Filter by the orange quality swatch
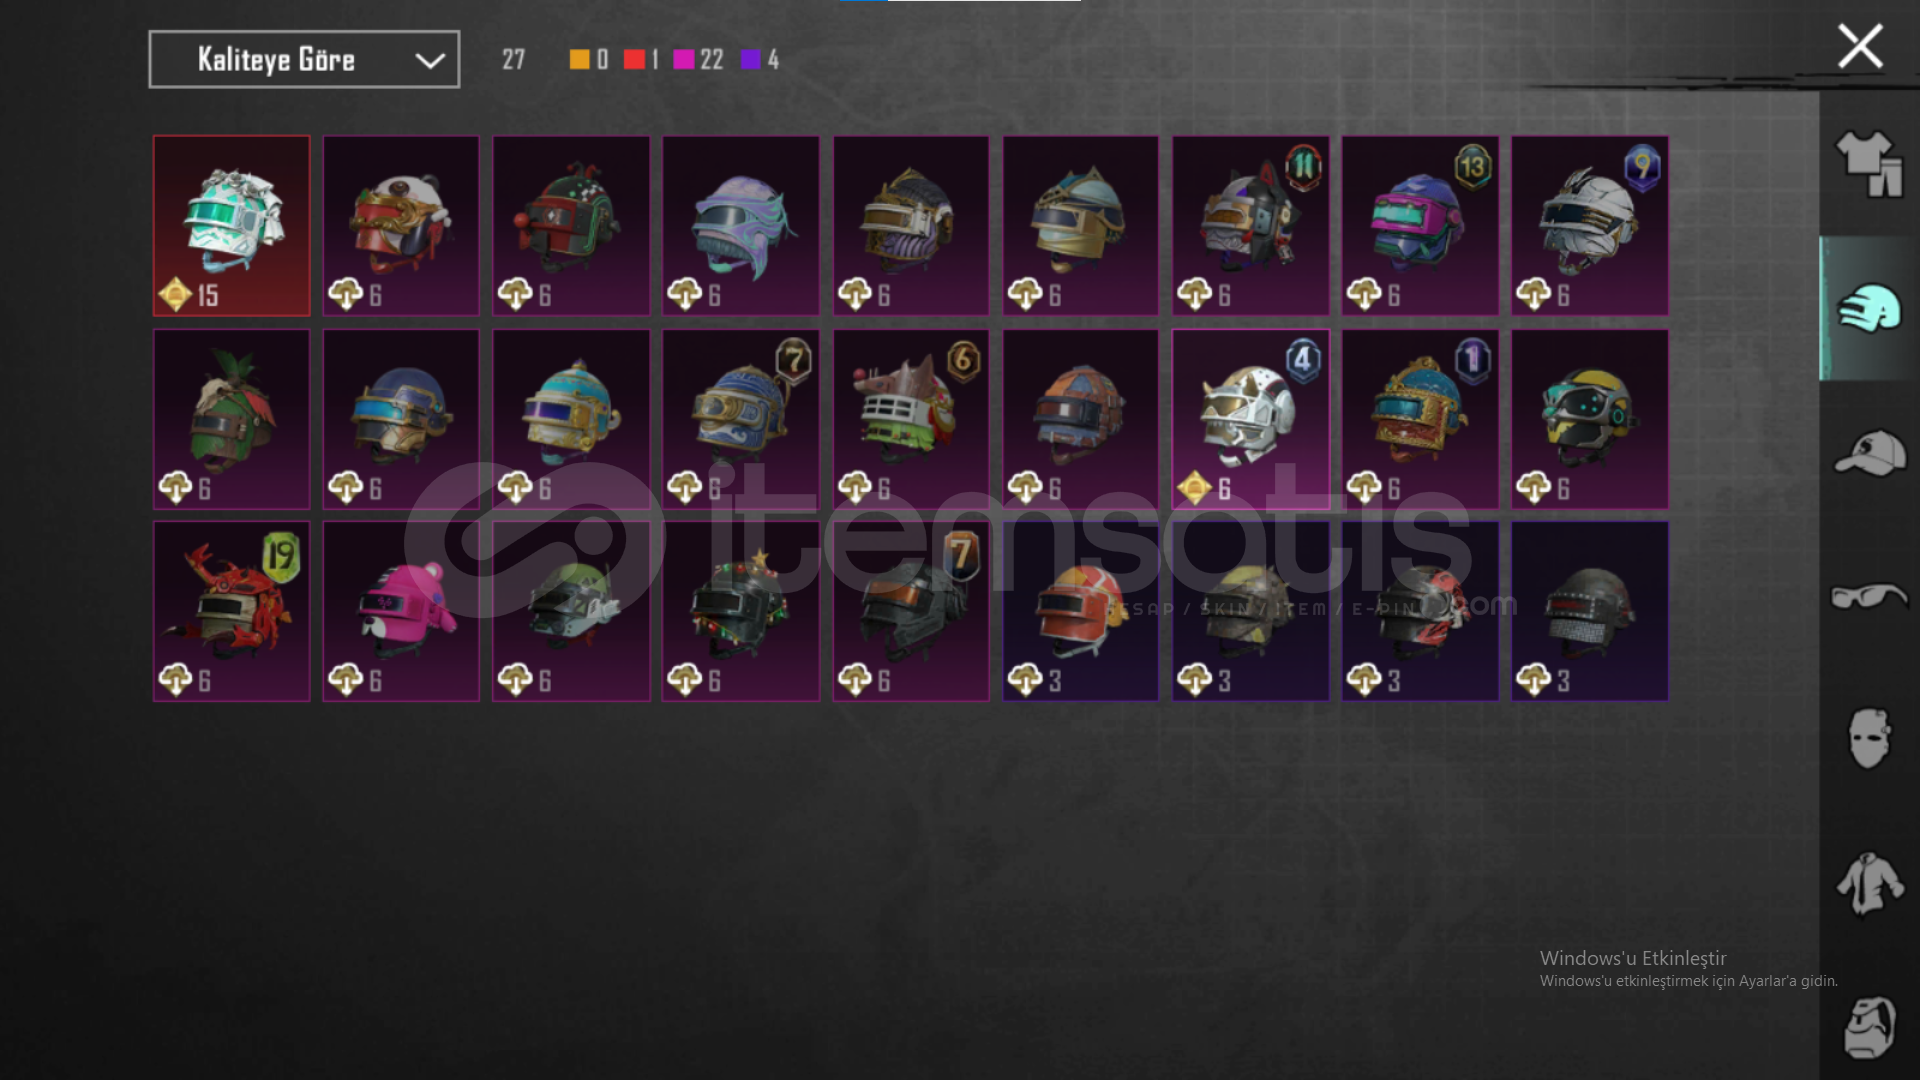 [x=579, y=59]
